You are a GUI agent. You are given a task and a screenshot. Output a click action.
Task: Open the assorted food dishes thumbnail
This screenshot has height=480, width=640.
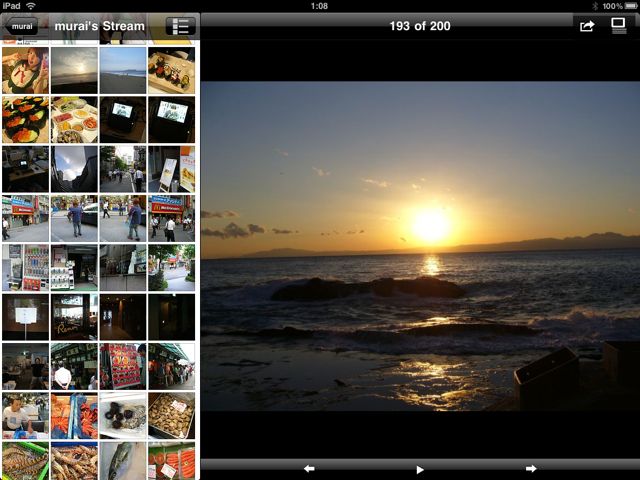[x=74, y=120]
